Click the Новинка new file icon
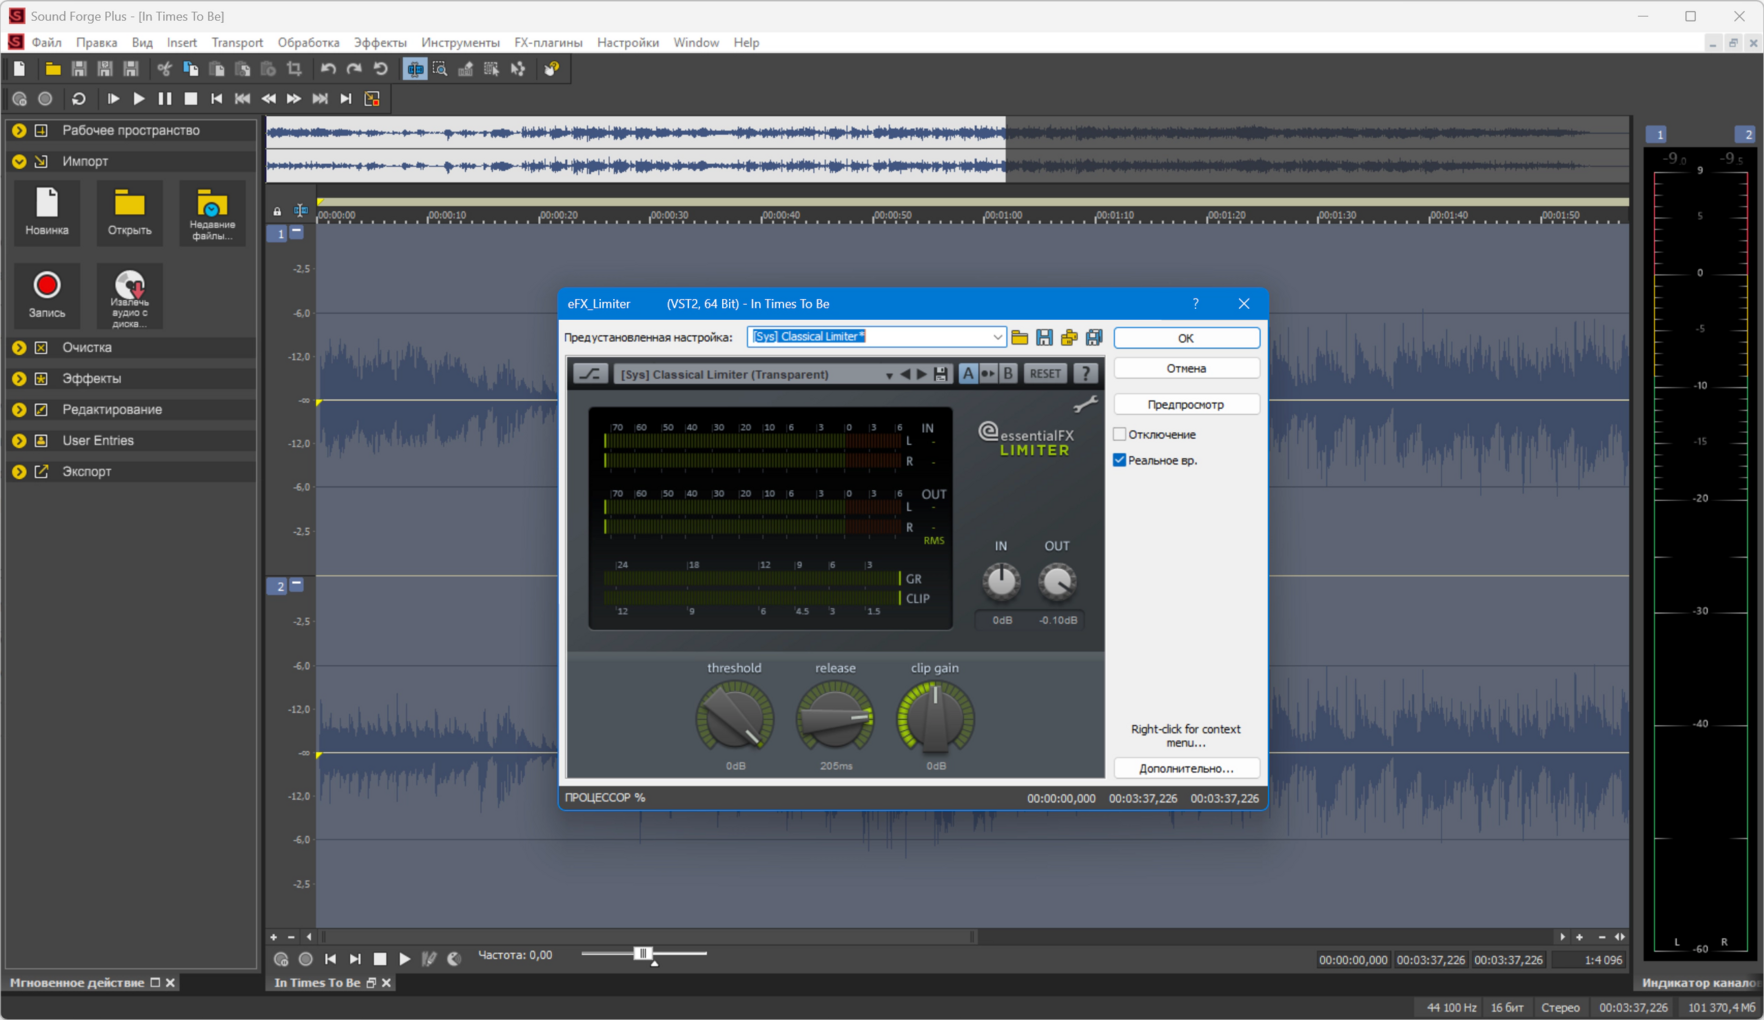 [47, 211]
